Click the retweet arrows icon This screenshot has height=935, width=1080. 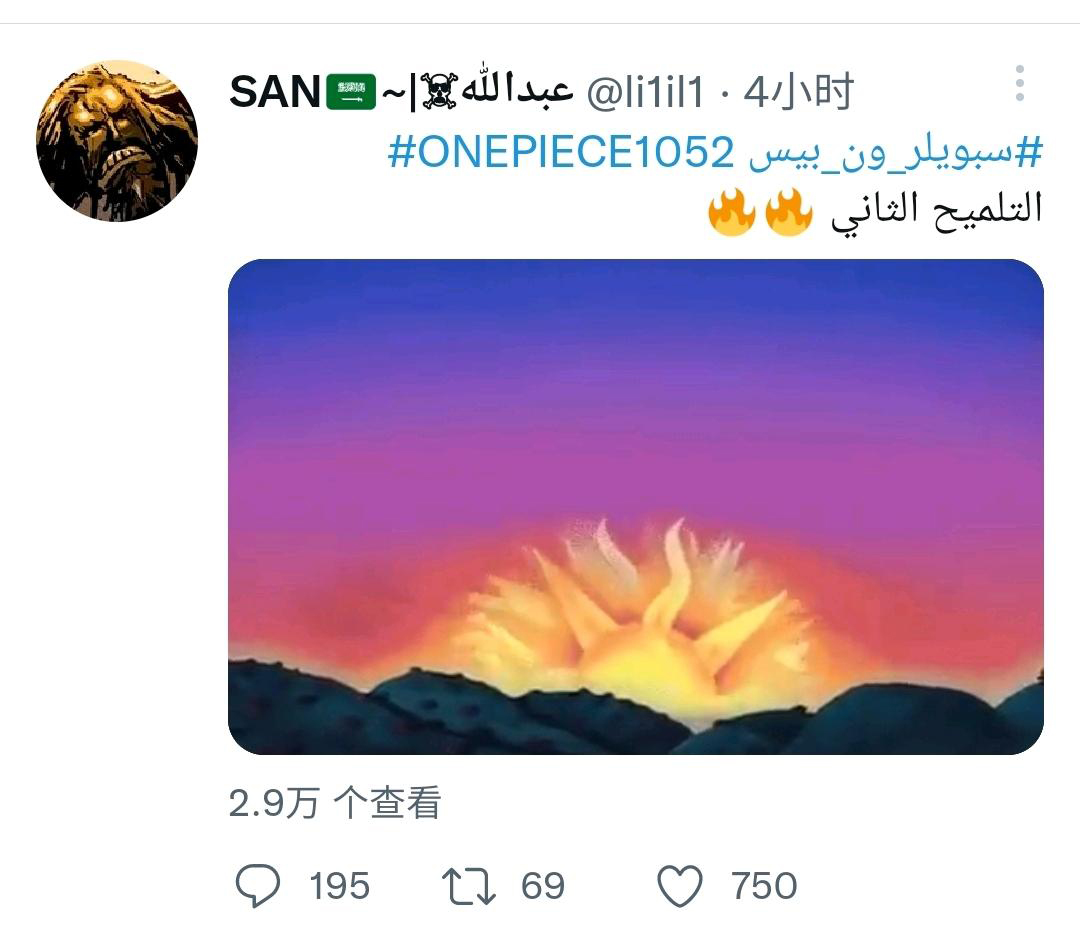(469, 886)
